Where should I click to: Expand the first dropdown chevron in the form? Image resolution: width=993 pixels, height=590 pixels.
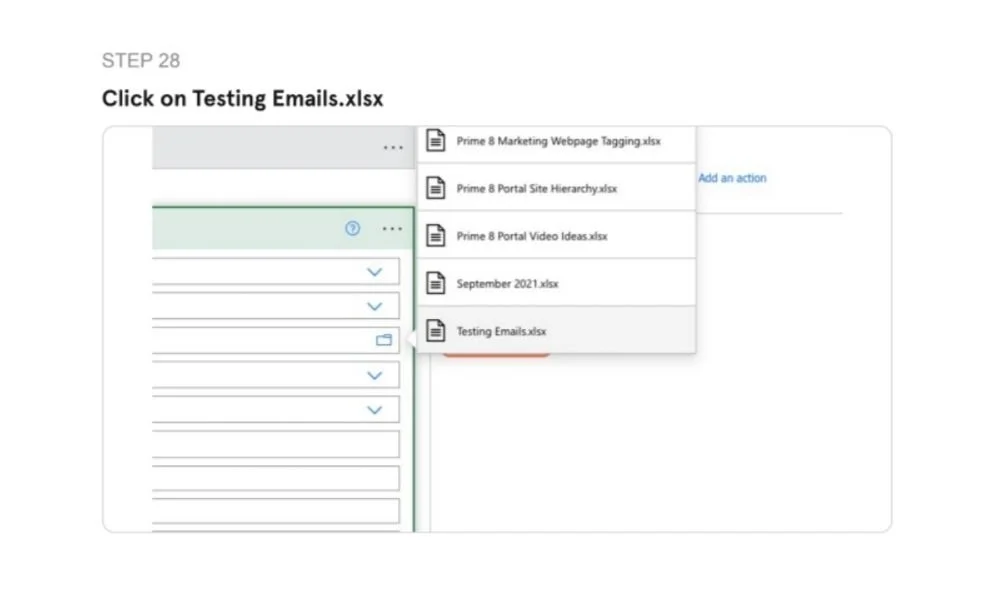(x=374, y=271)
